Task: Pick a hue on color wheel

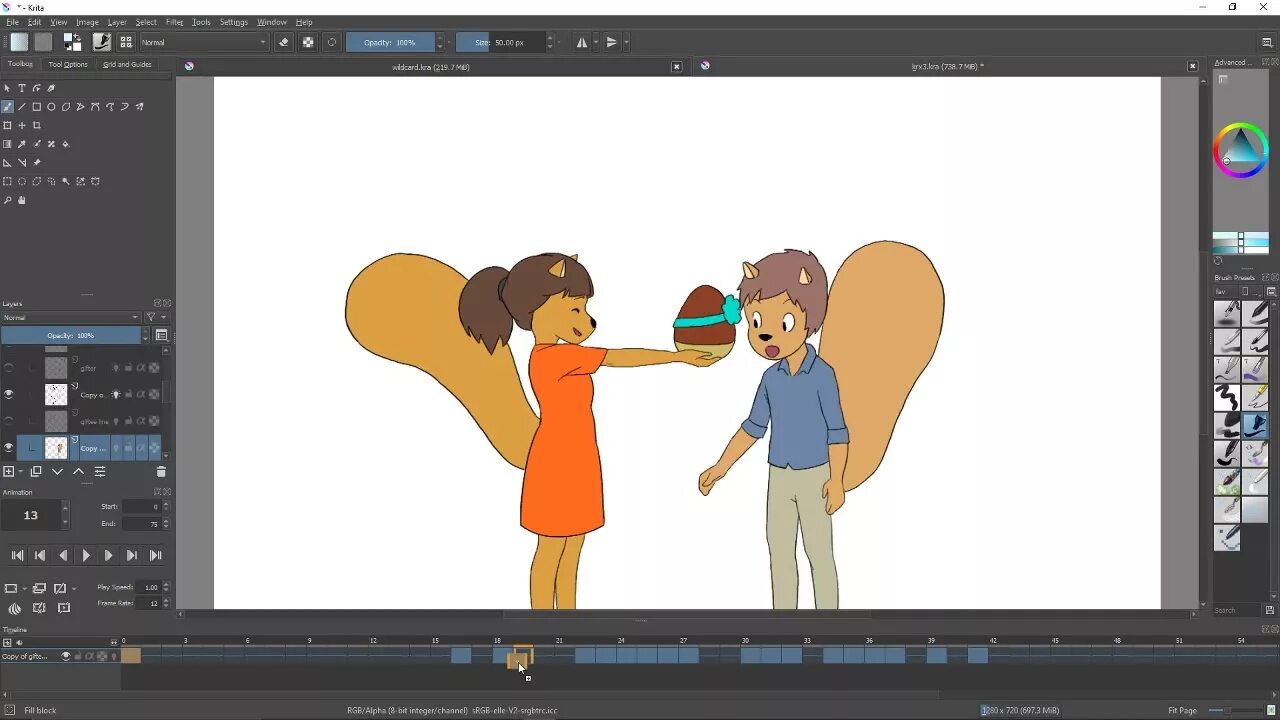Action: [x=1241, y=150]
